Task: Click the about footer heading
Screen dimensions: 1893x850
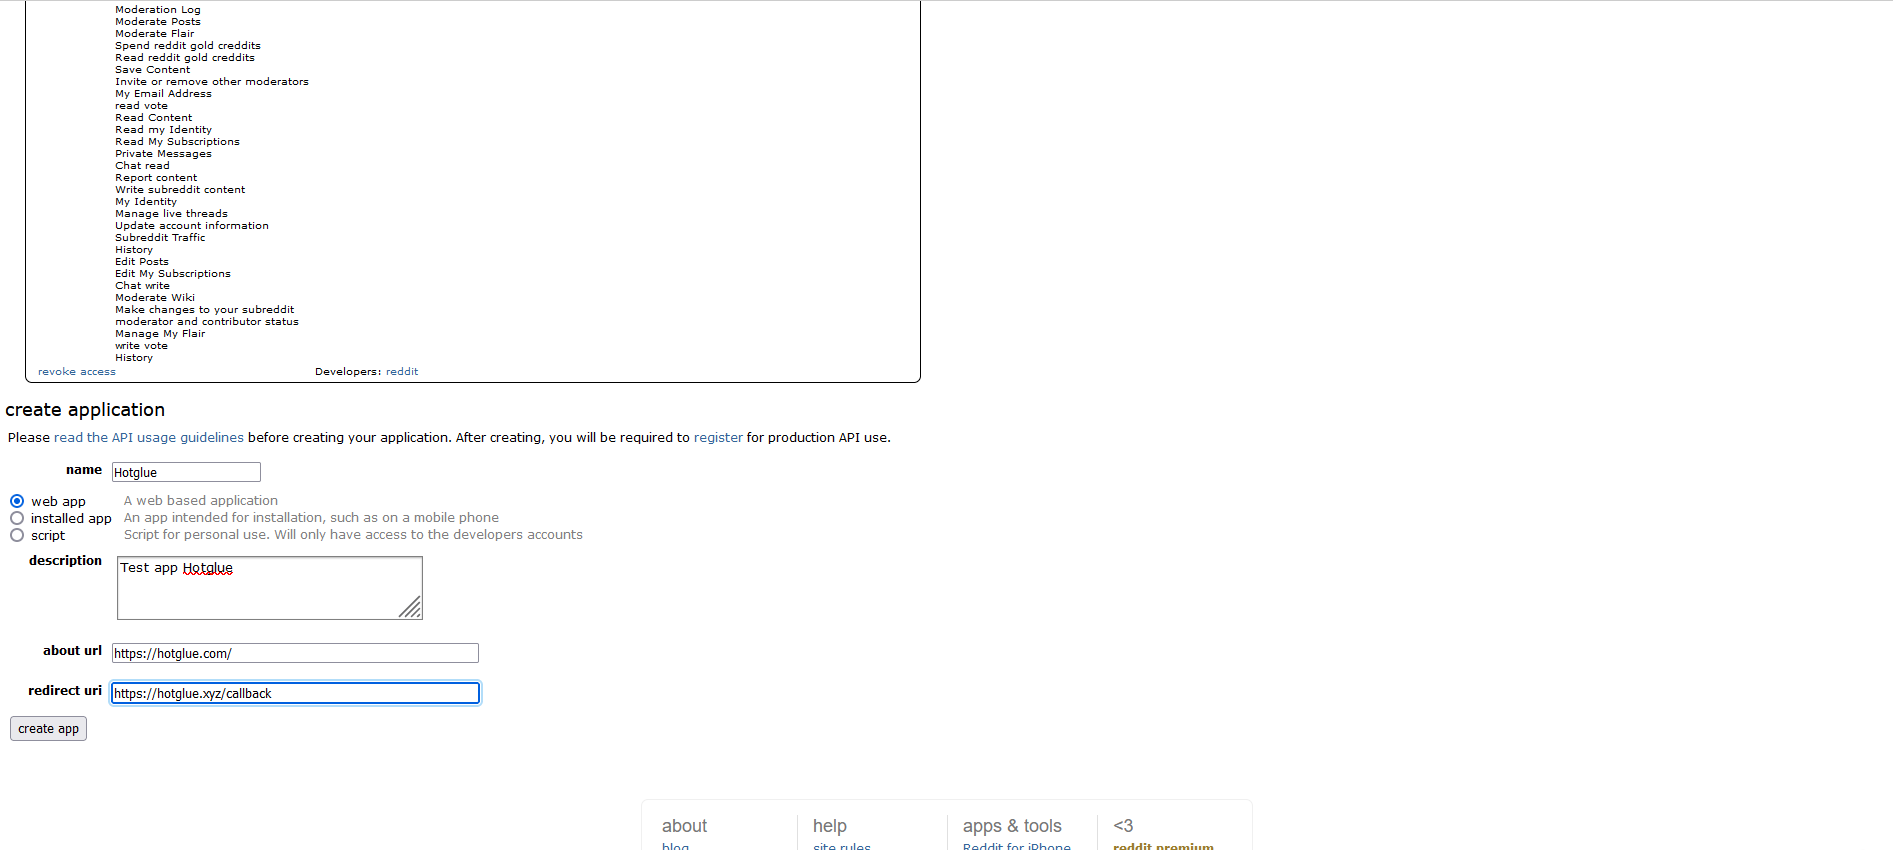Action: tap(684, 826)
